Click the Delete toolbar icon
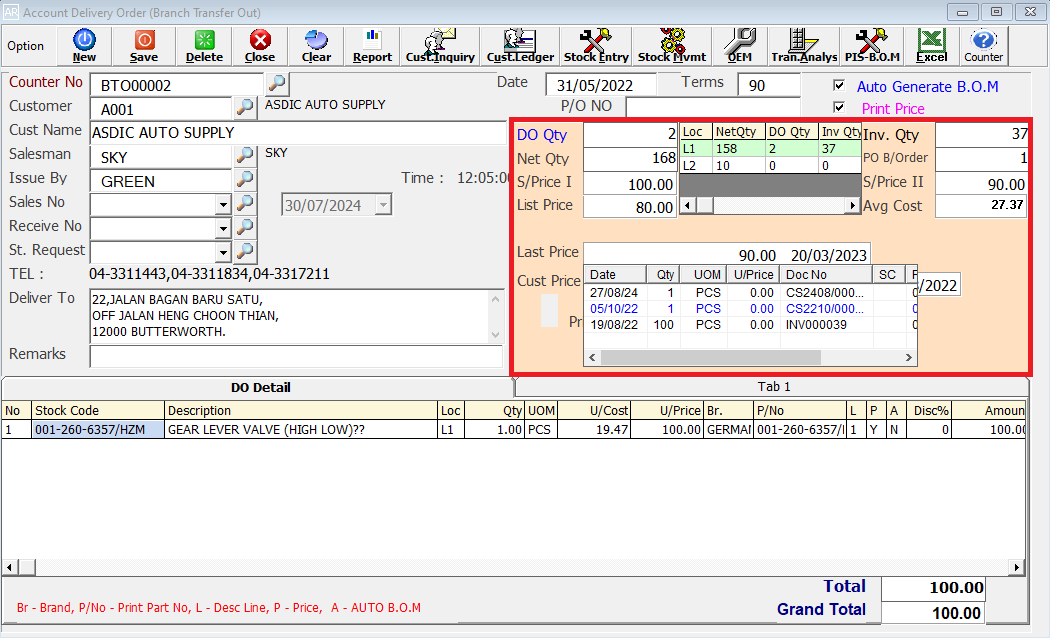The image size is (1050, 638). click(204, 46)
